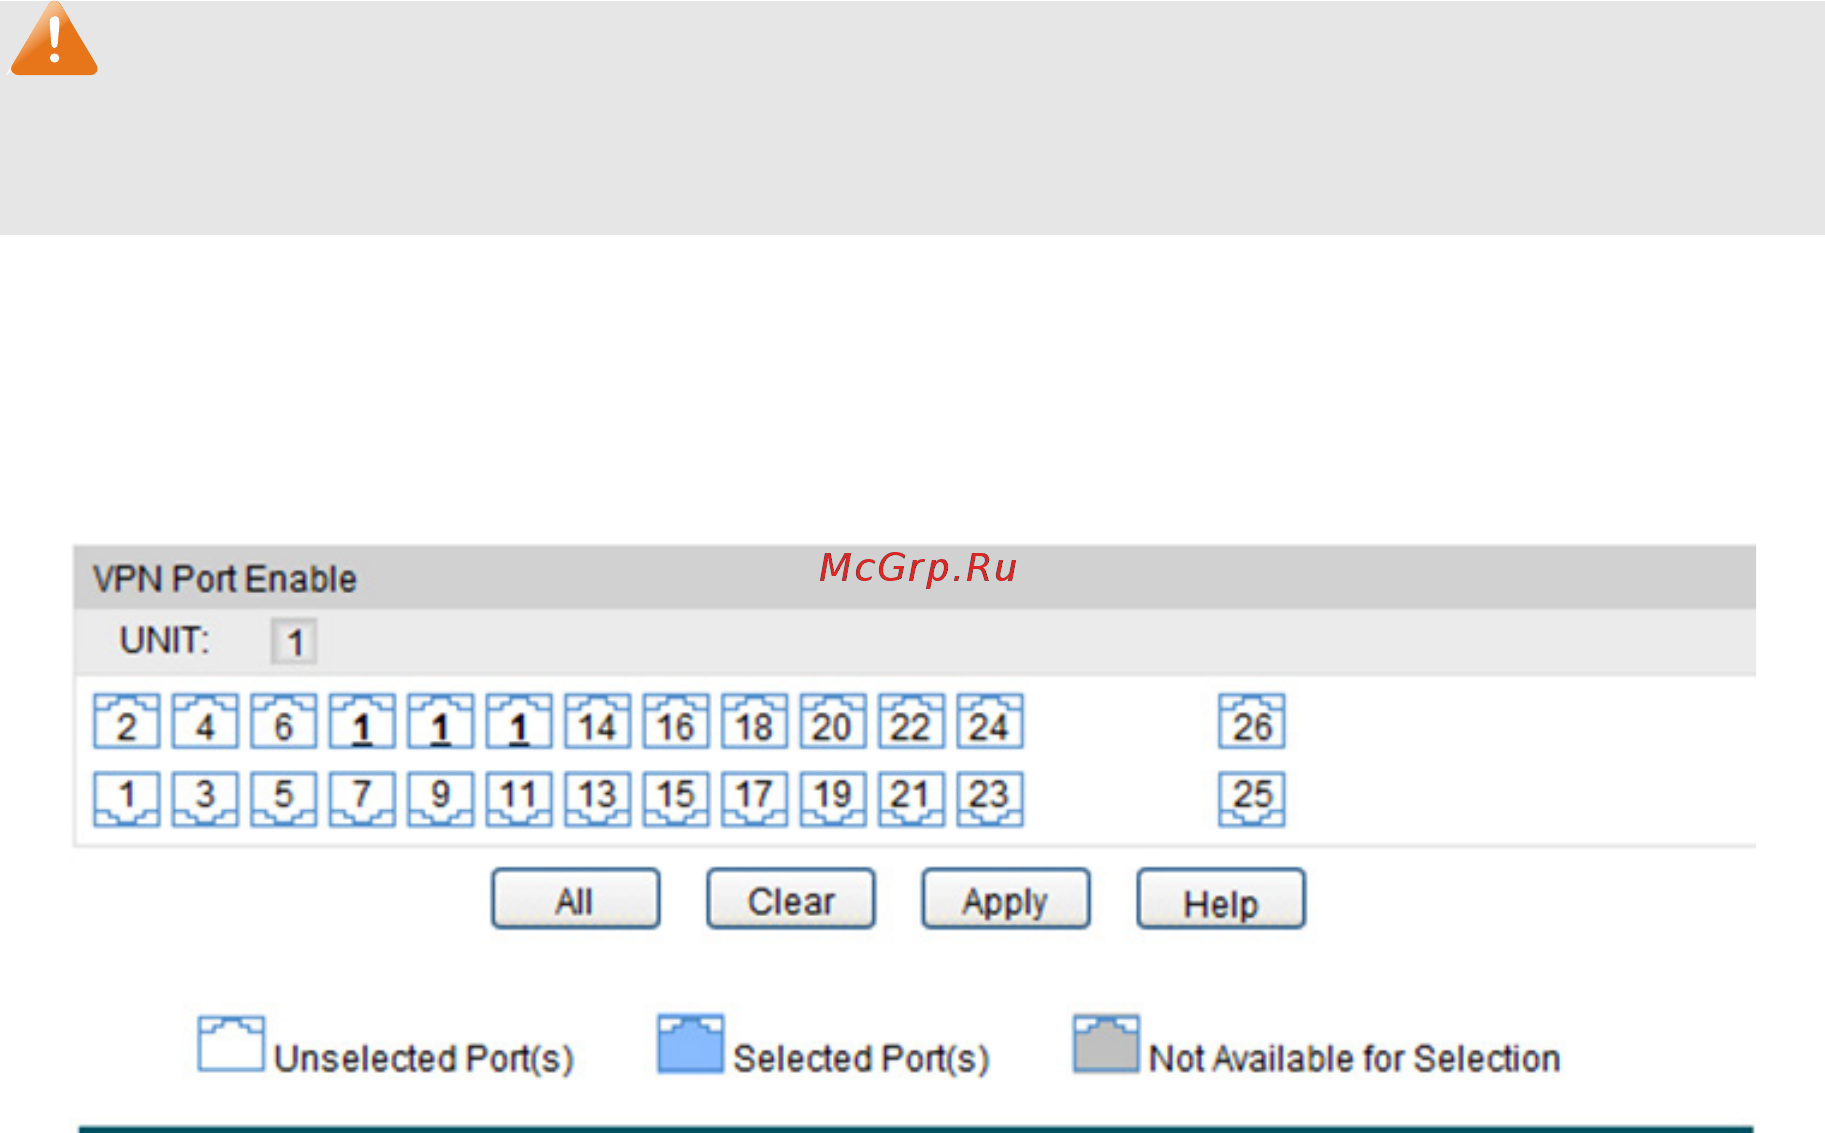Choose port 5 icon
The image size is (1825, 1133).
[283, 799]
